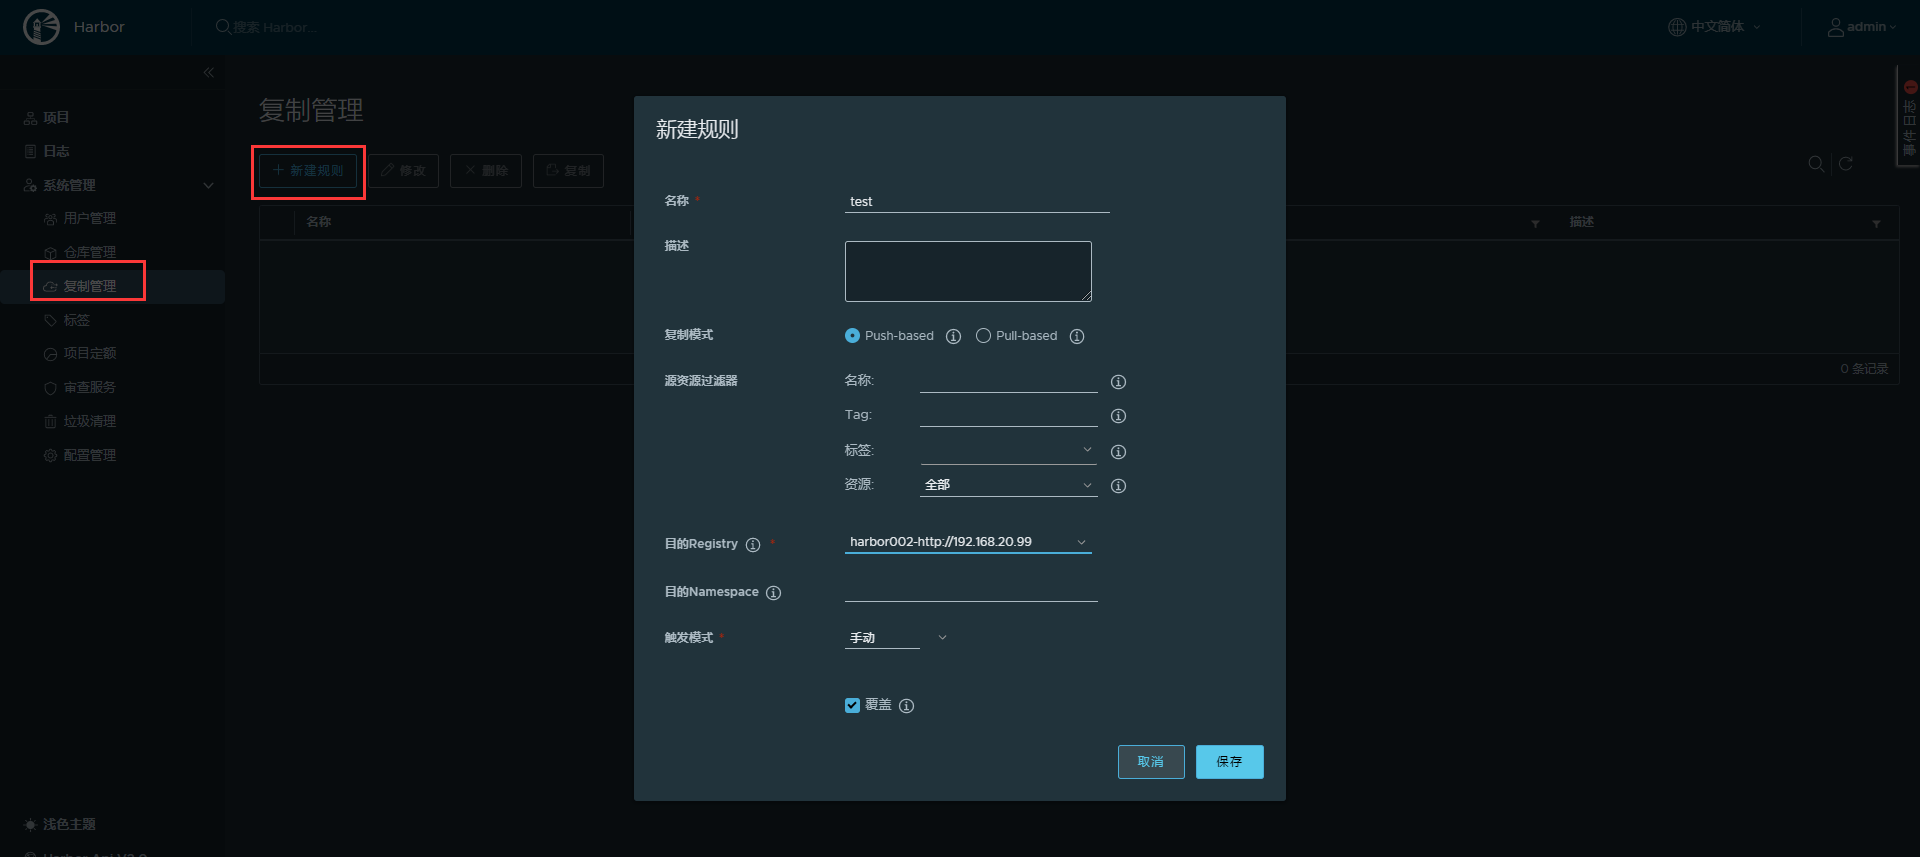Viewport: 1920px width, 857px height.
Task: Collapse the sidebar with the double chevron
Action: [208, 72]
